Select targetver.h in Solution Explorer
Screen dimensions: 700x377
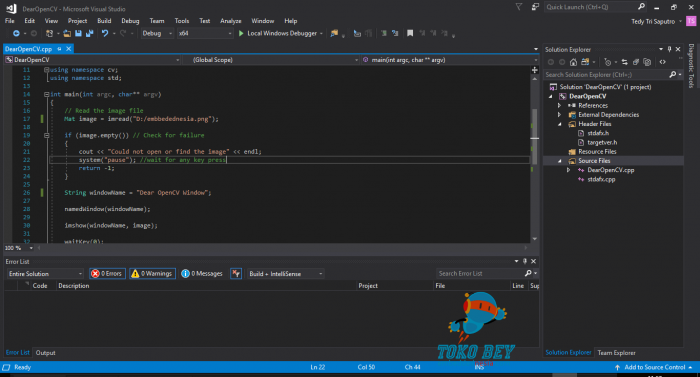(602, 142)
